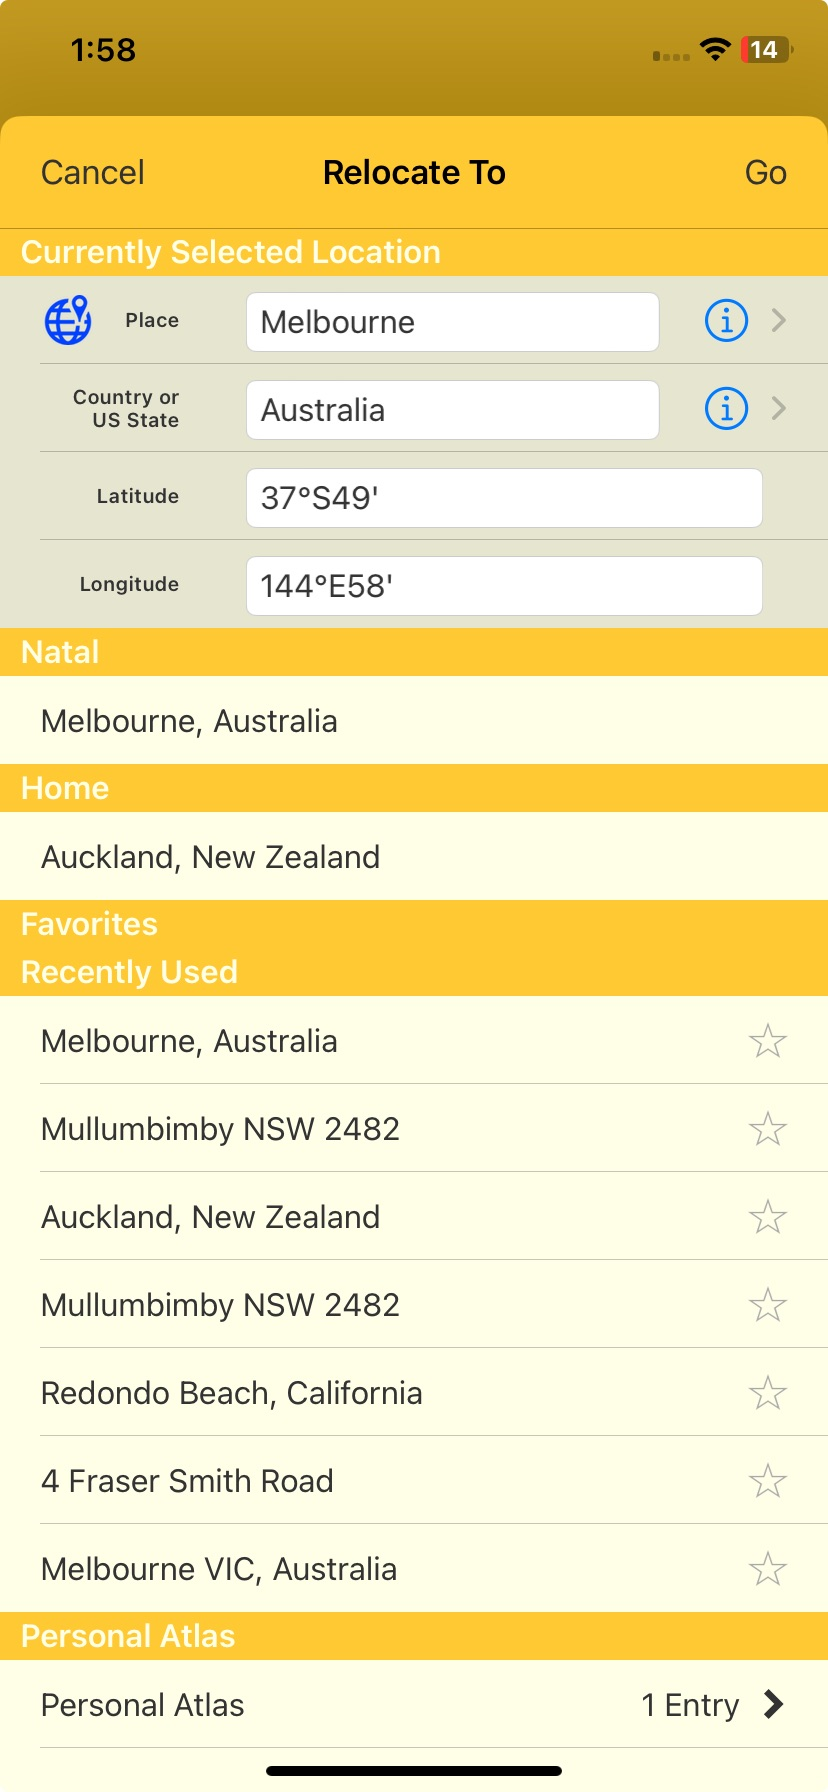
Task: Toggle favorite star for 4 Fraser Smith Road
Action: [x=767, y=1481]
